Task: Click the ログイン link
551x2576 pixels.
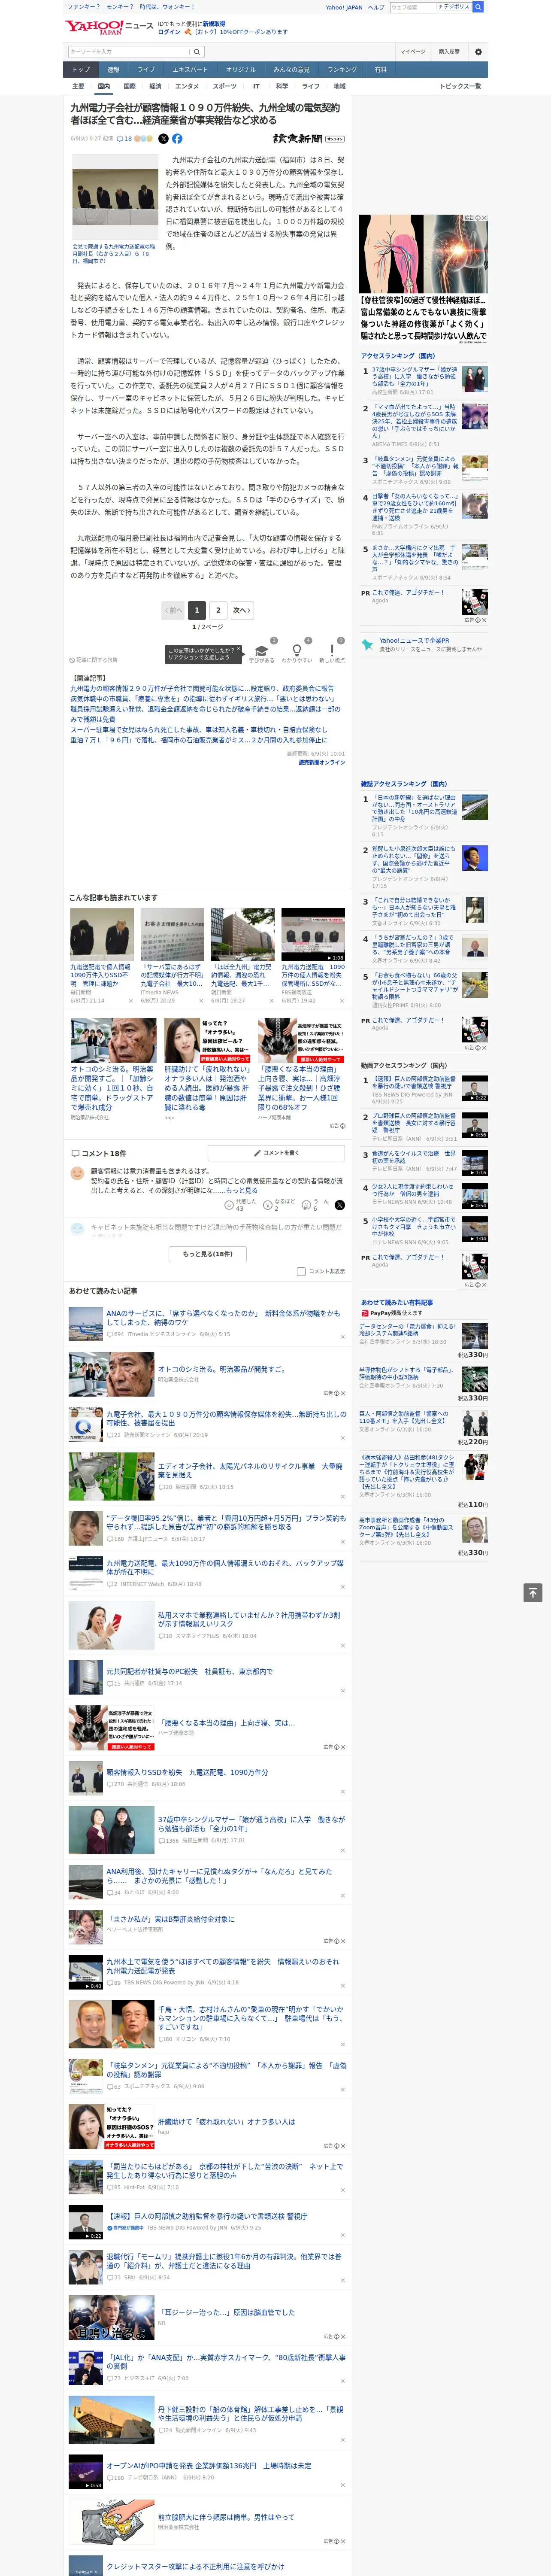Action: (169, 32)
